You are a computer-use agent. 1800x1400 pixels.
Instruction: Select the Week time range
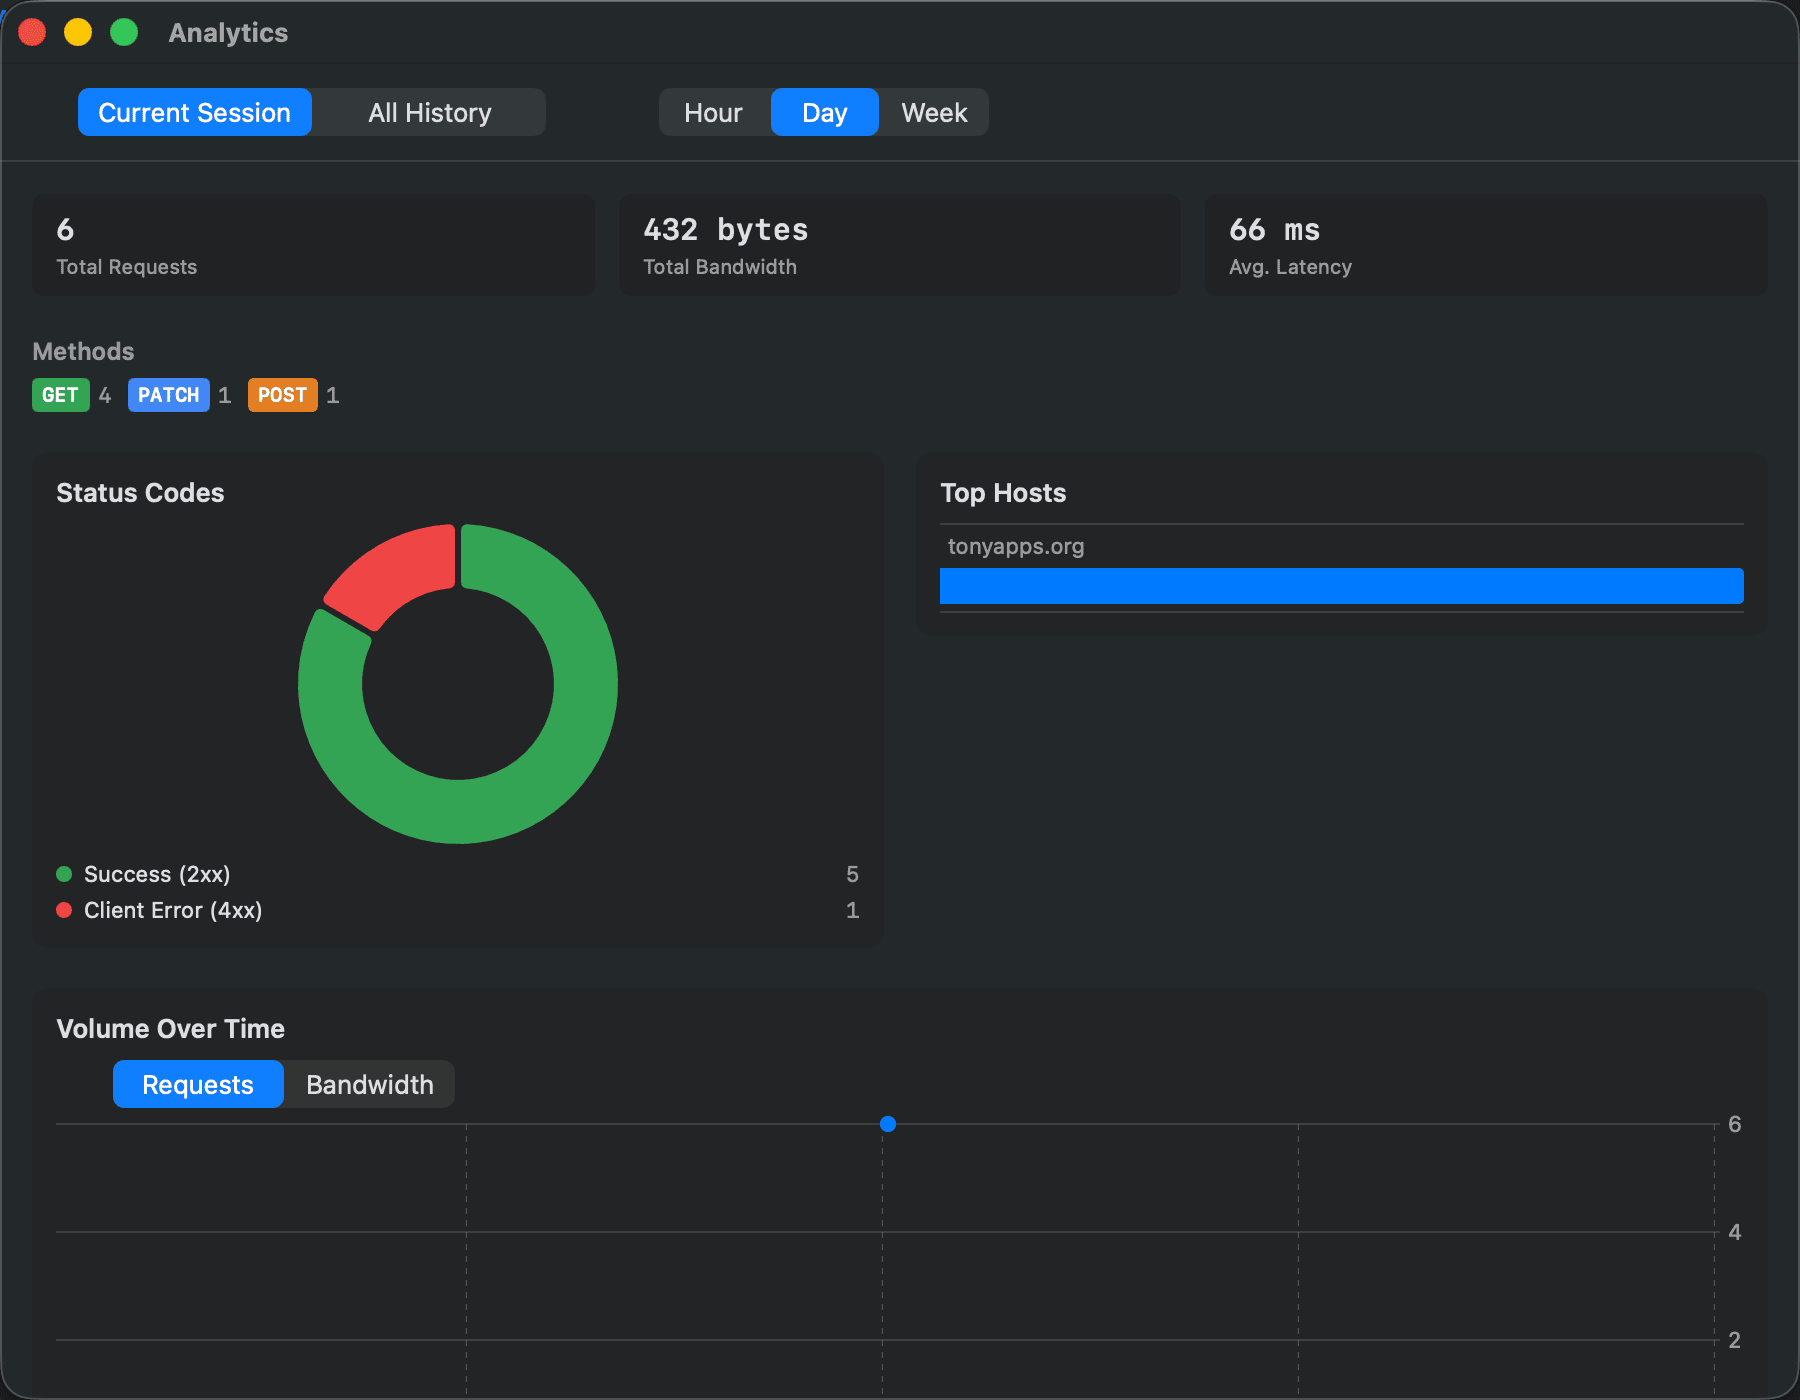pos(934,112)
